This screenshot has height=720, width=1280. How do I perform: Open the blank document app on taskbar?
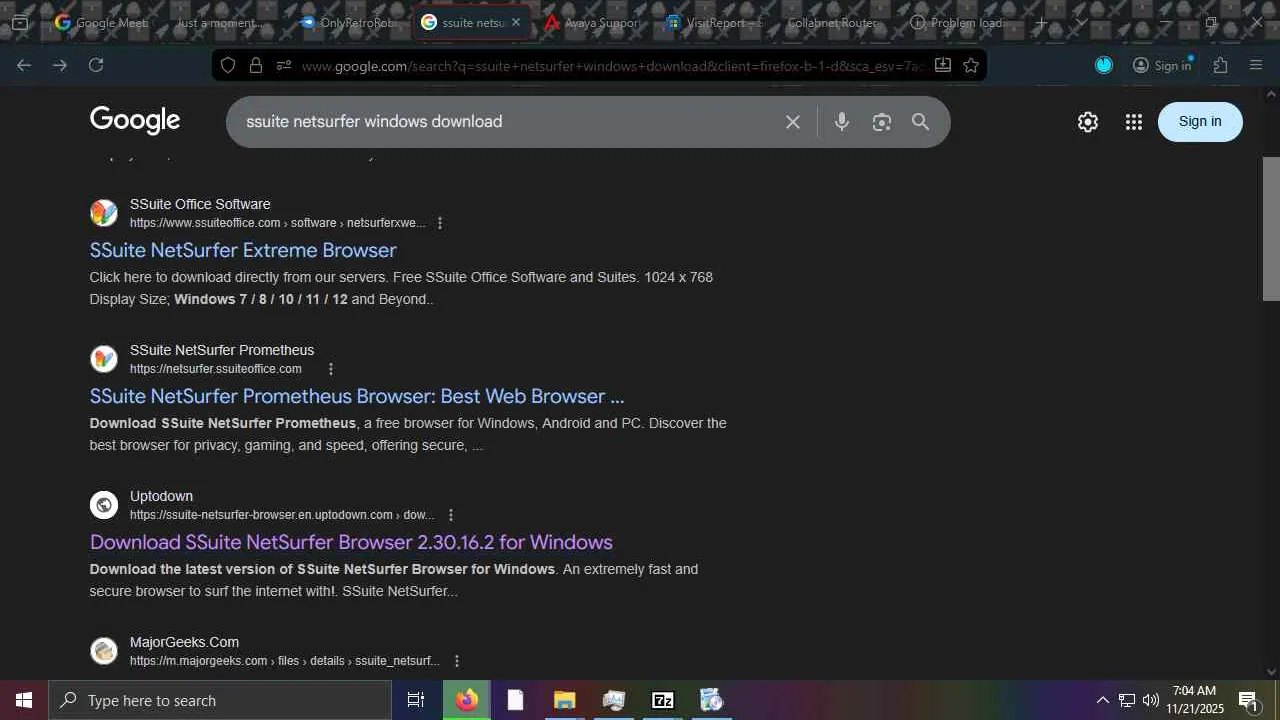pyautogui.click(x=515, y=700)
